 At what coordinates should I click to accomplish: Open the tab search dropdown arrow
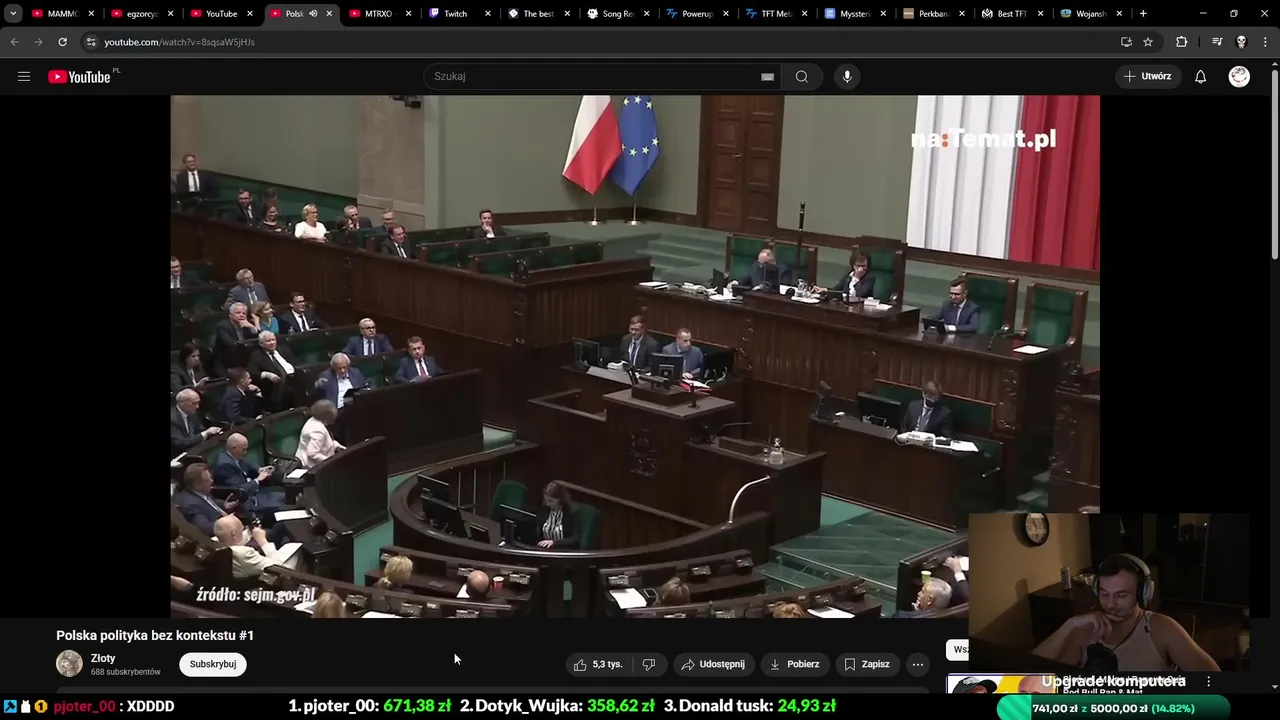(13, 14)
